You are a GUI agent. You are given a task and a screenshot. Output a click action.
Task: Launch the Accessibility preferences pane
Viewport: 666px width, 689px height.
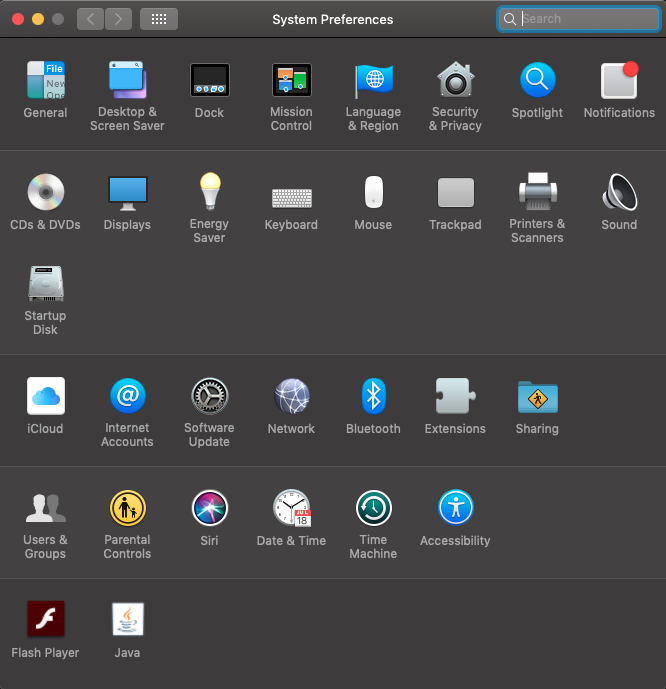455,509
